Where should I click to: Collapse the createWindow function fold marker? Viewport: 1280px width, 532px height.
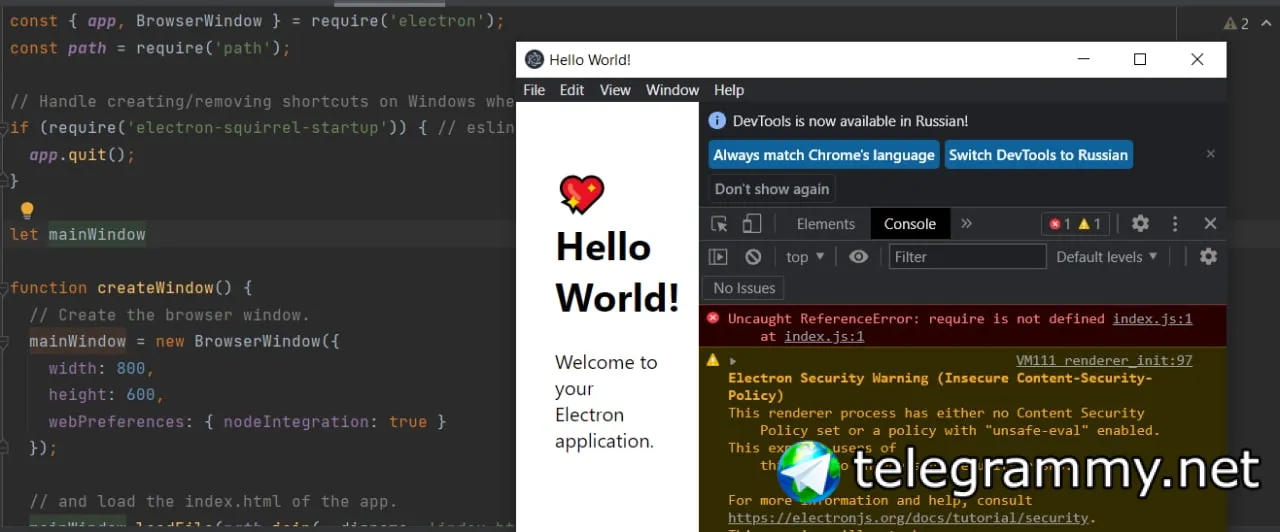point(3,288)
